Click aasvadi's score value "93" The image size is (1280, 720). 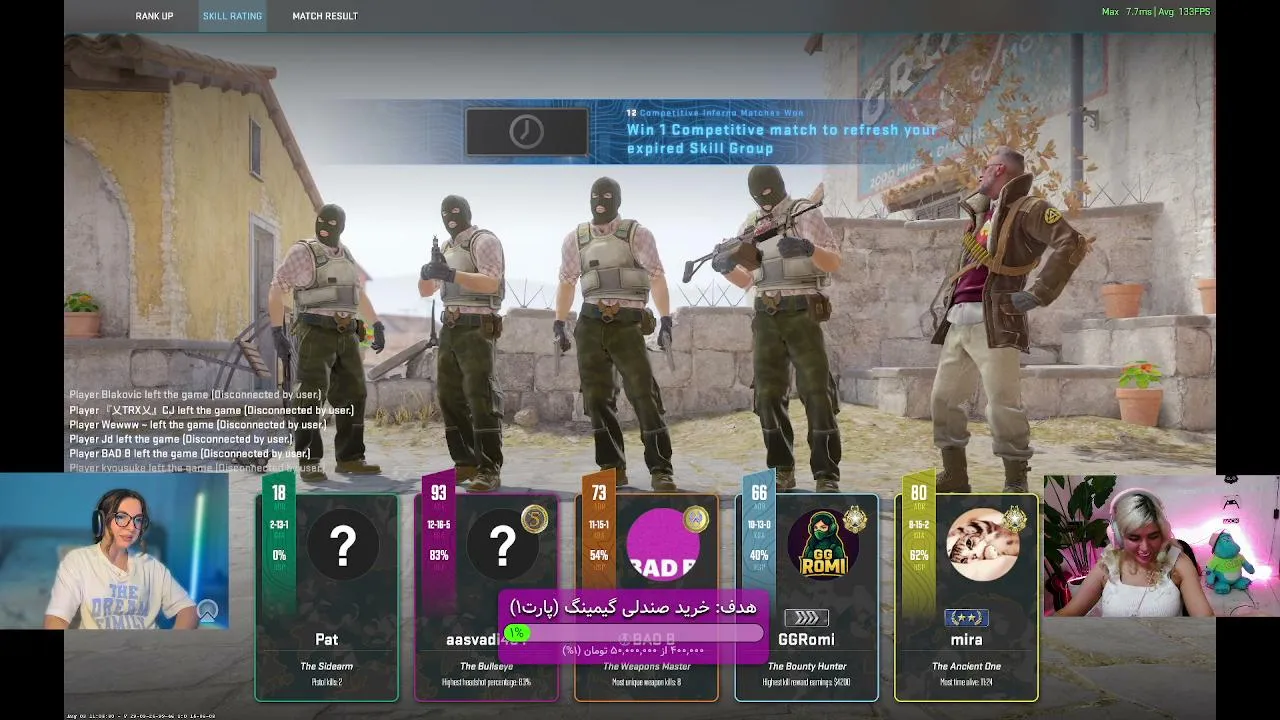[x=438, y=493]
